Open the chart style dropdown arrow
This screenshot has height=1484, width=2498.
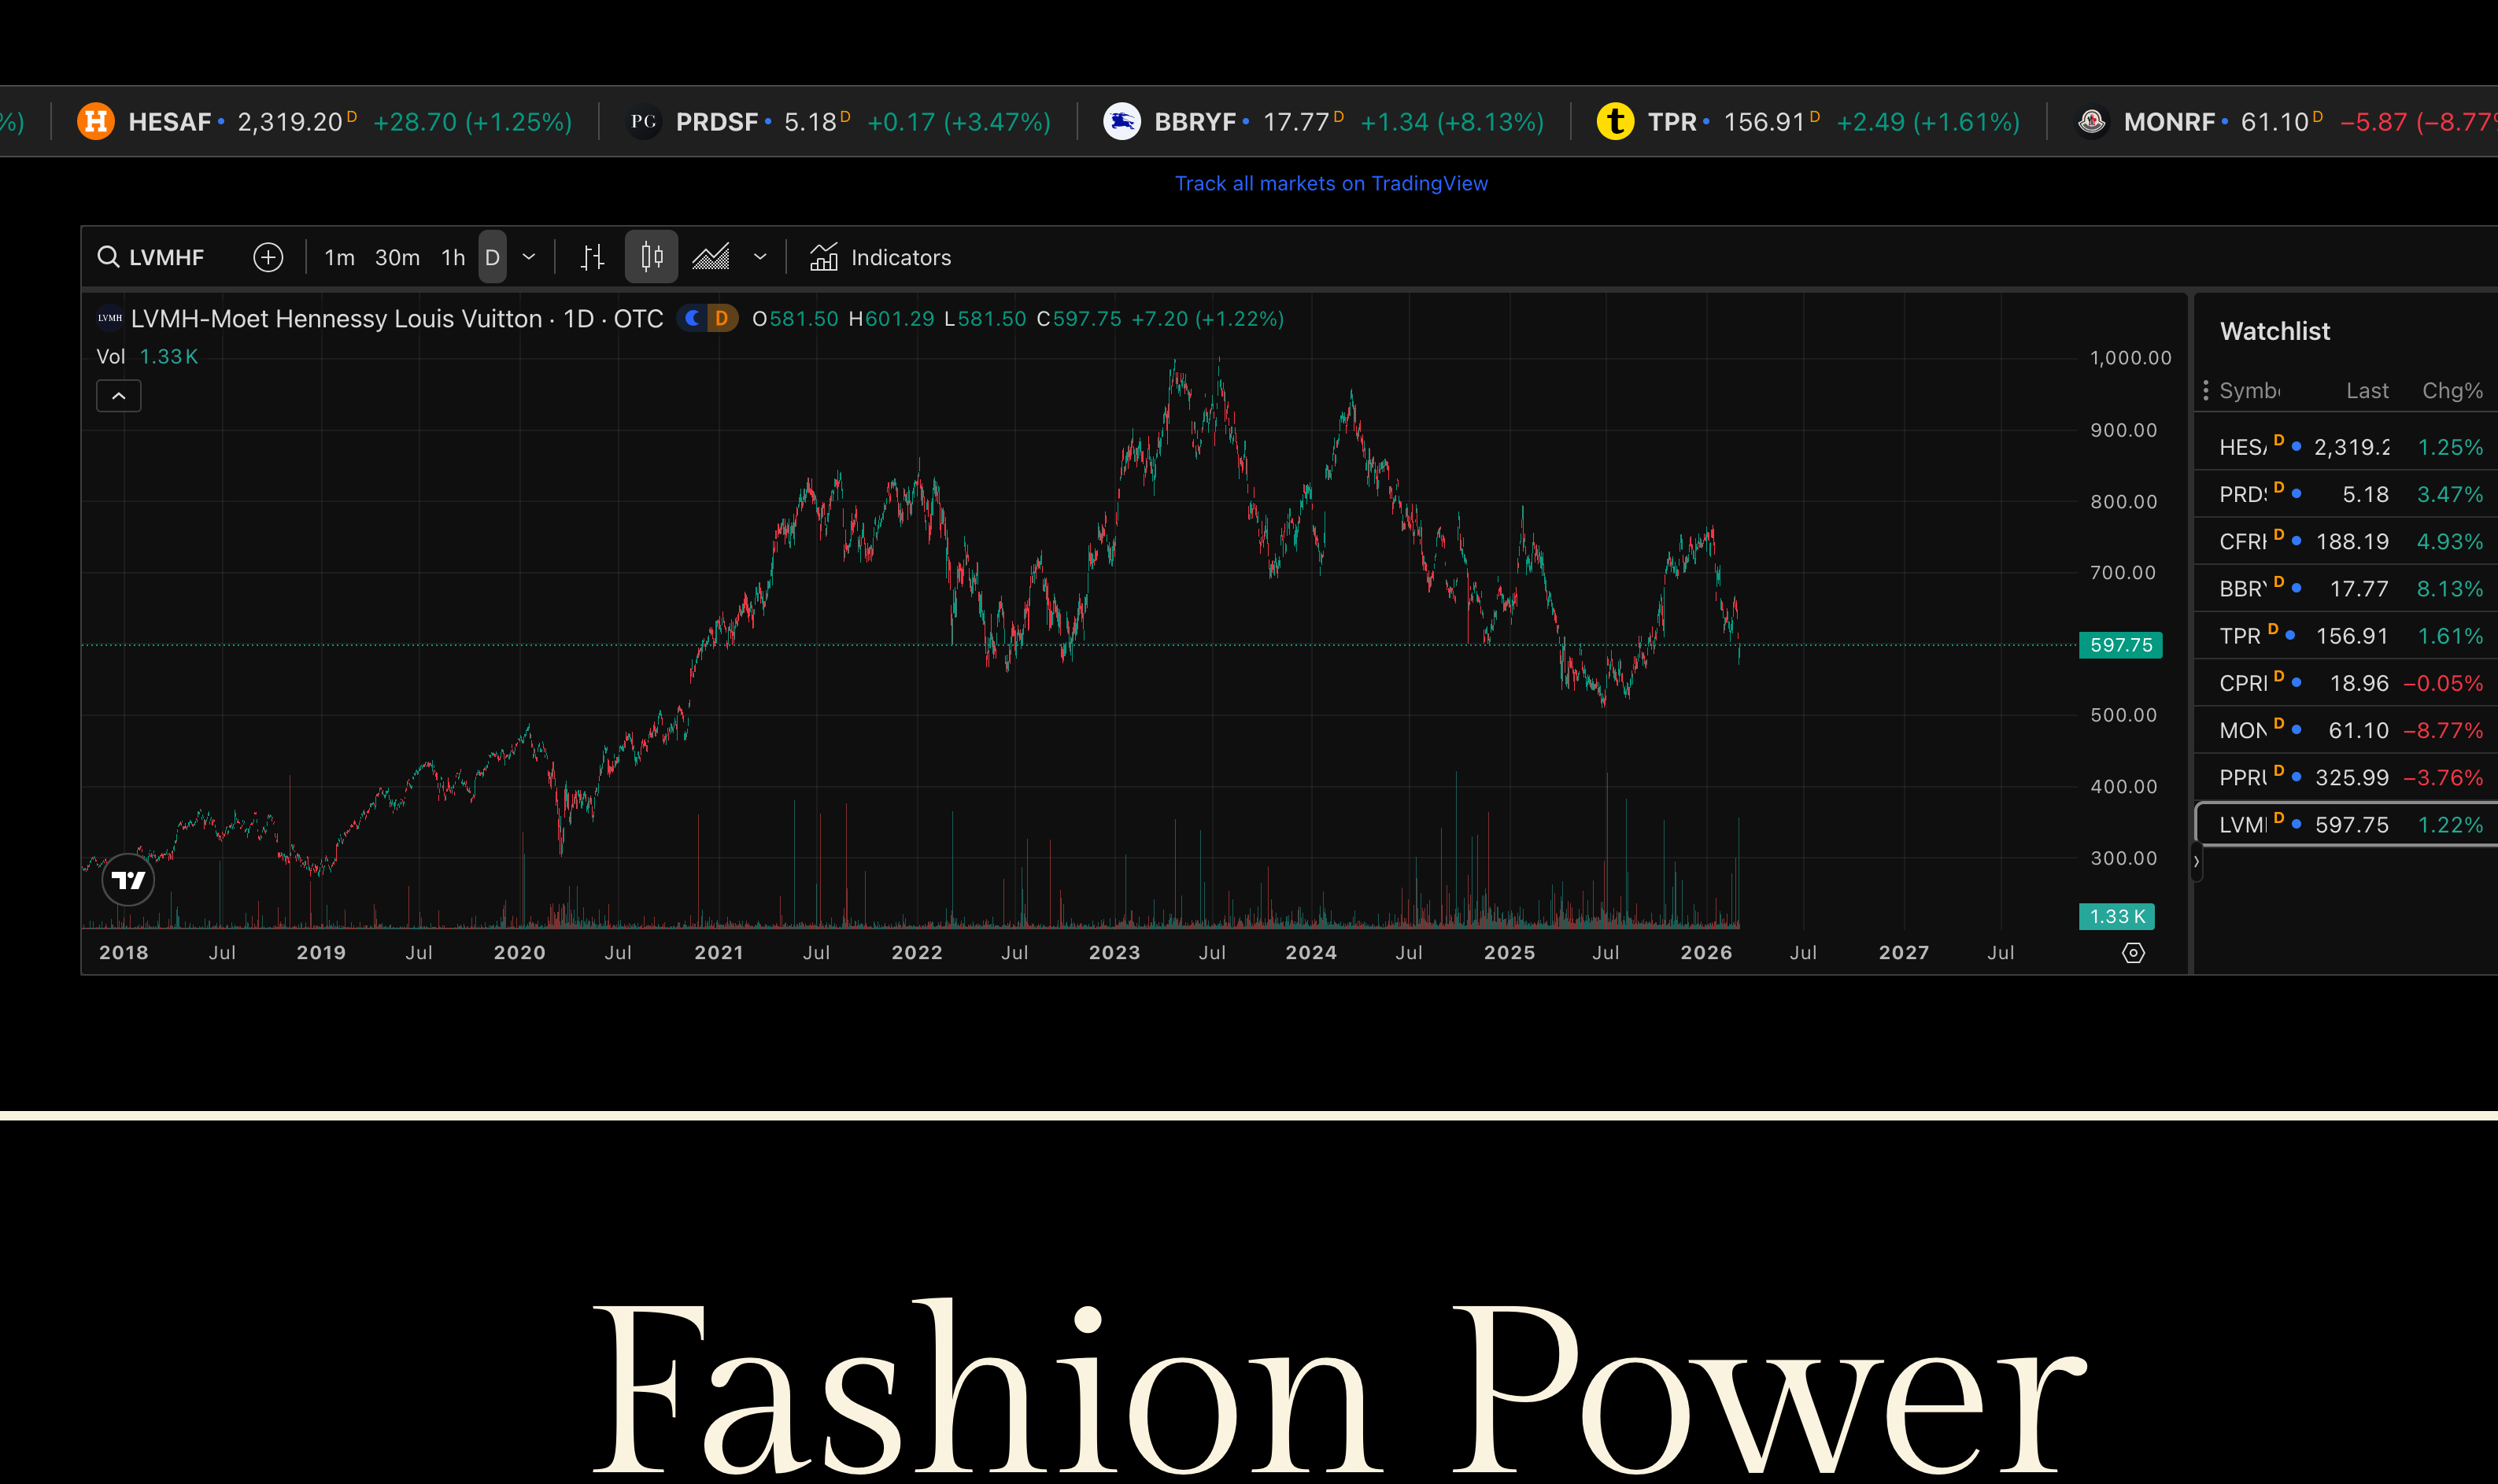click(760, 258)
